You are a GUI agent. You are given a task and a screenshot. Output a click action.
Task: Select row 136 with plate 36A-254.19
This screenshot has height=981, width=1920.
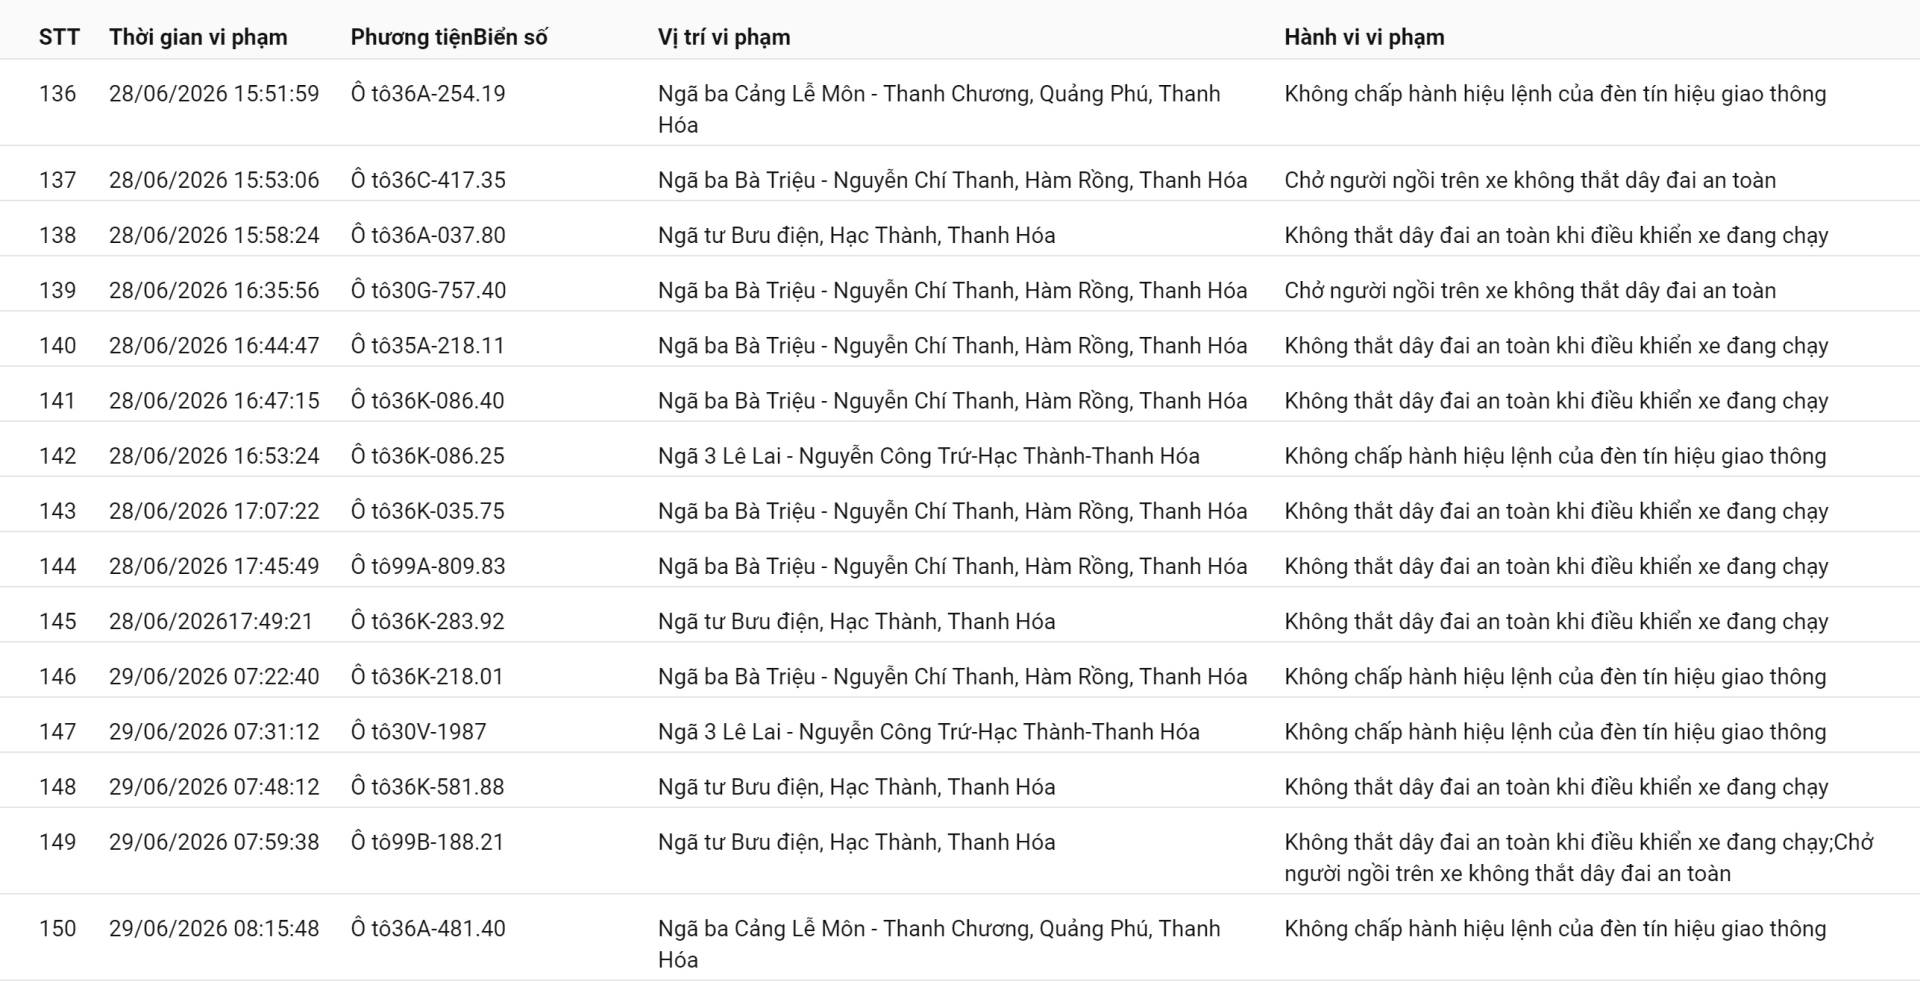pos(960,103)
